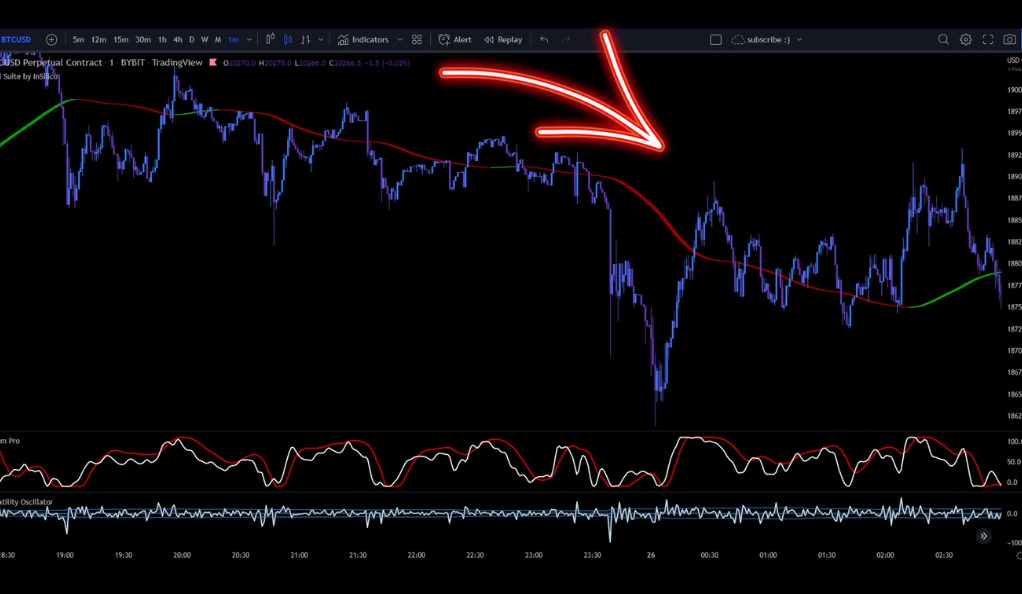Click the 20:00 time axis label
The image size is (1022, 594).
tap(182, 555)
